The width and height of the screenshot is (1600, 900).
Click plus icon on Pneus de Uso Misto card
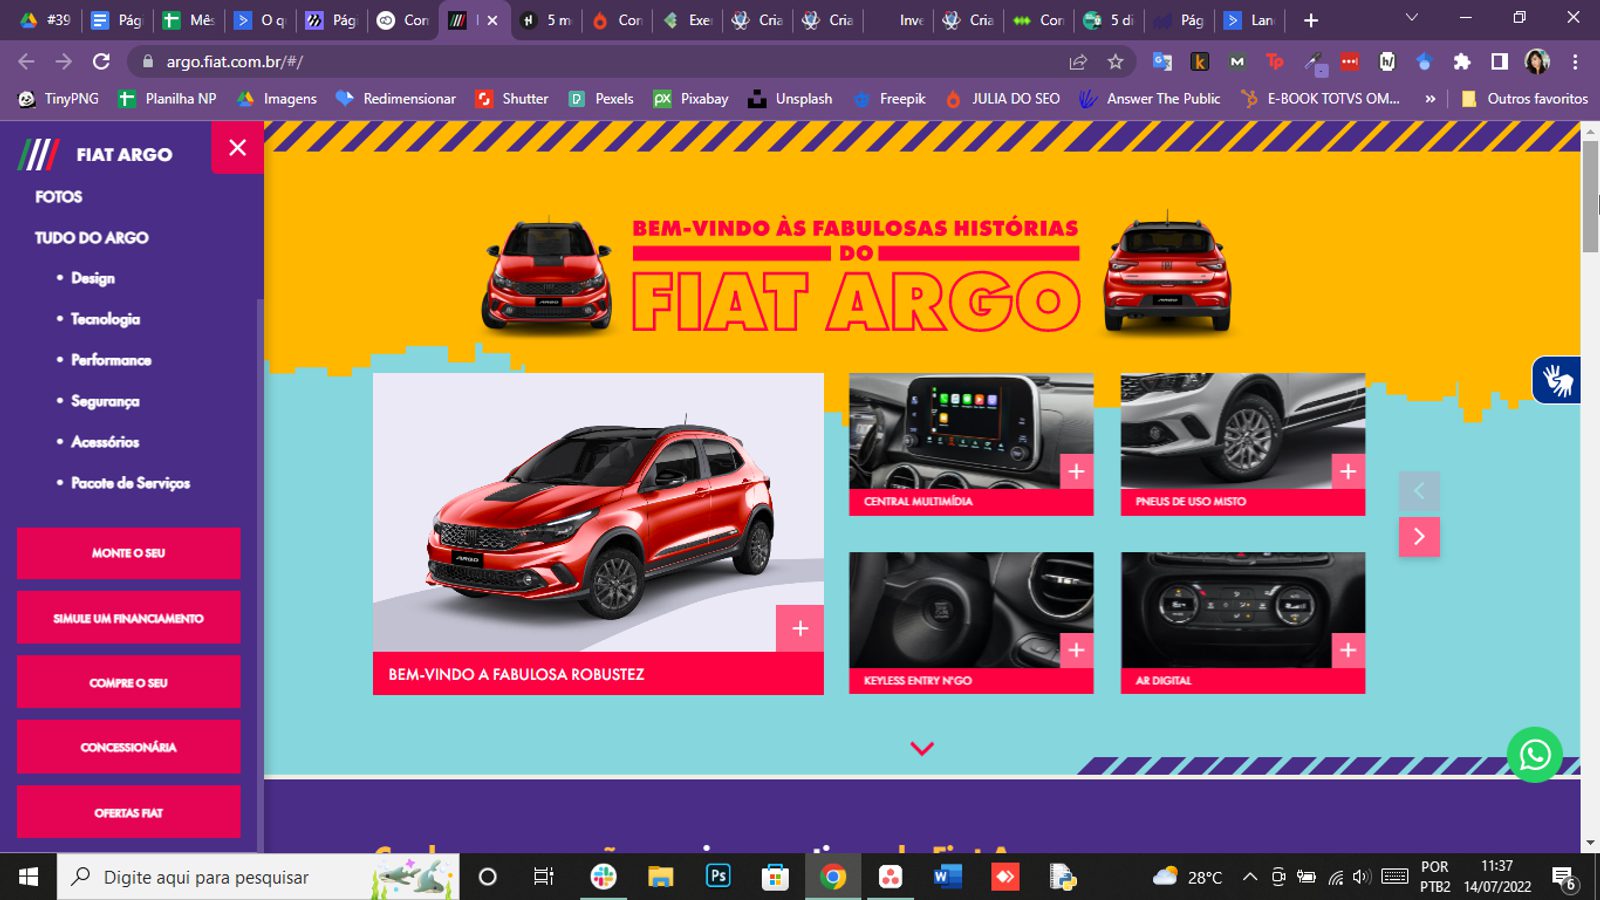[1348, 472]
